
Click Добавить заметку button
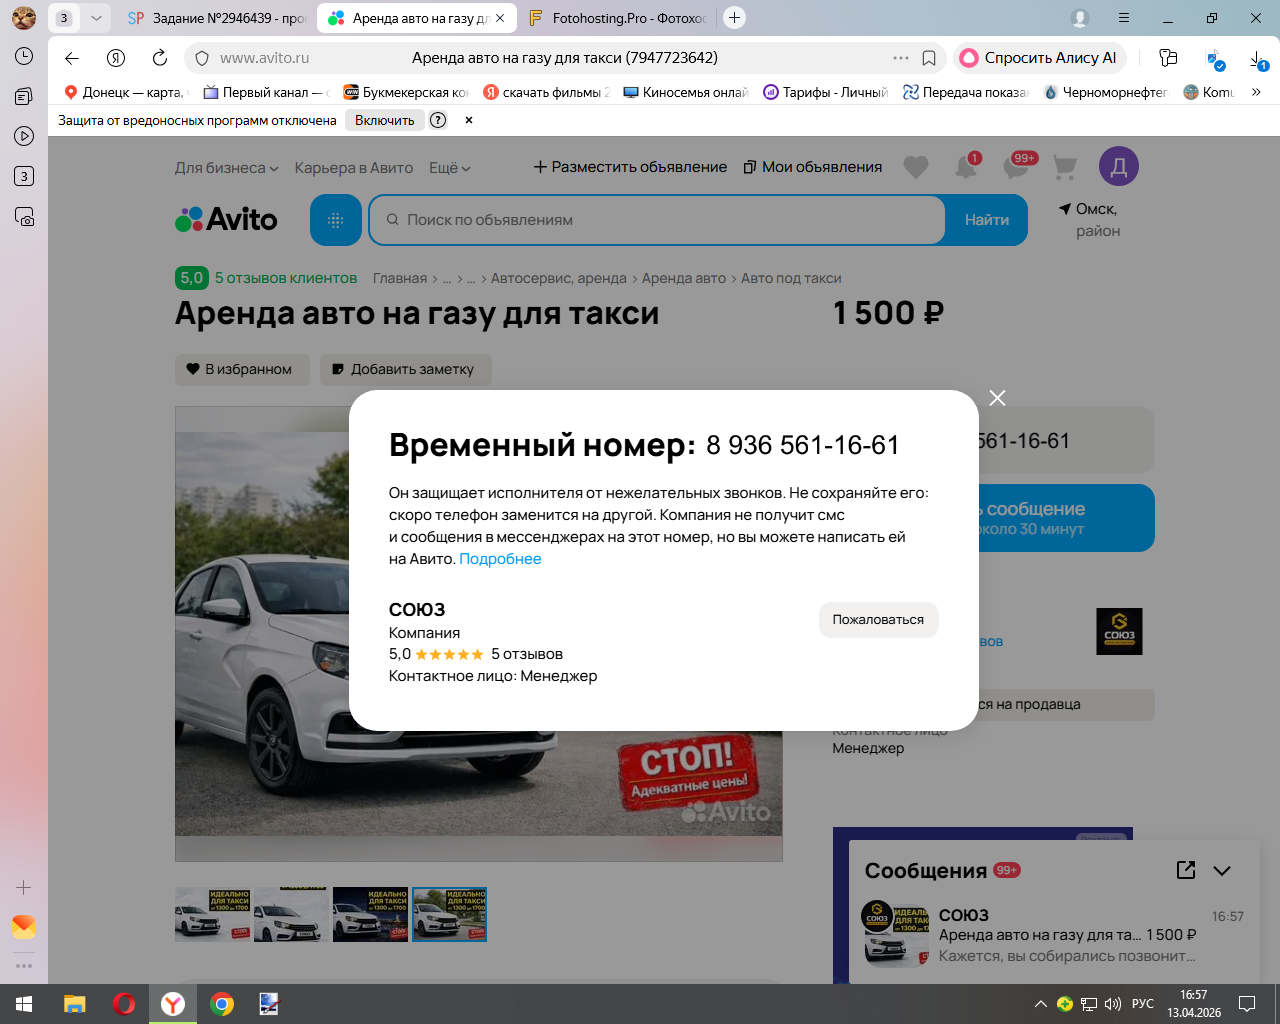[405, 369]
